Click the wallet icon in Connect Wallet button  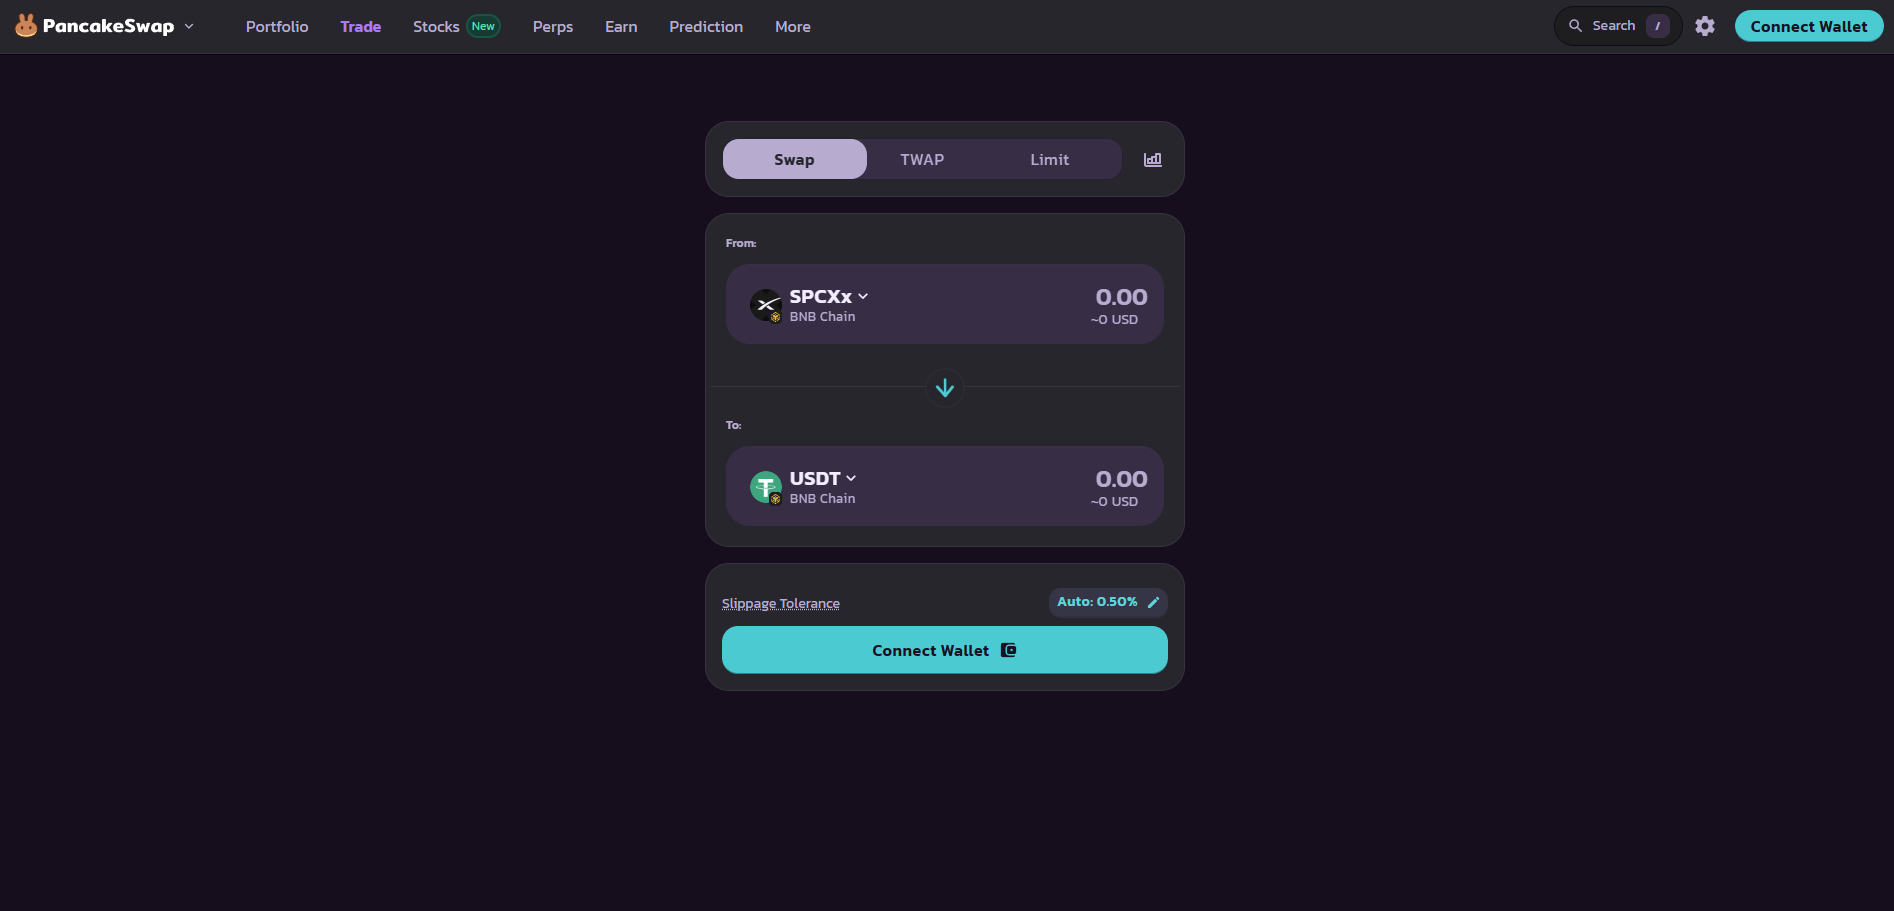pos(1009,650)
